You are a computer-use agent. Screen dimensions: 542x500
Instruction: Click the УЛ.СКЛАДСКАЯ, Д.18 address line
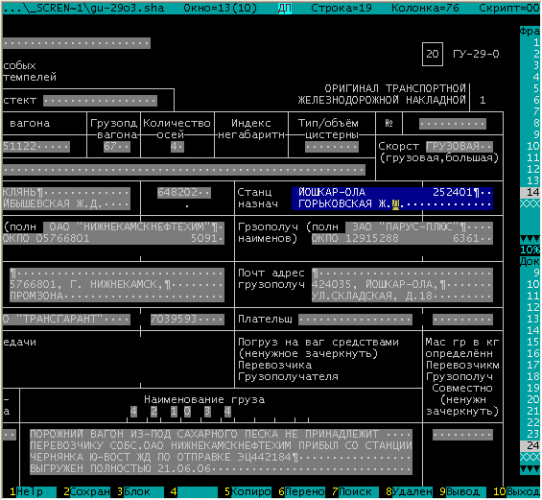tap(402, 296)
